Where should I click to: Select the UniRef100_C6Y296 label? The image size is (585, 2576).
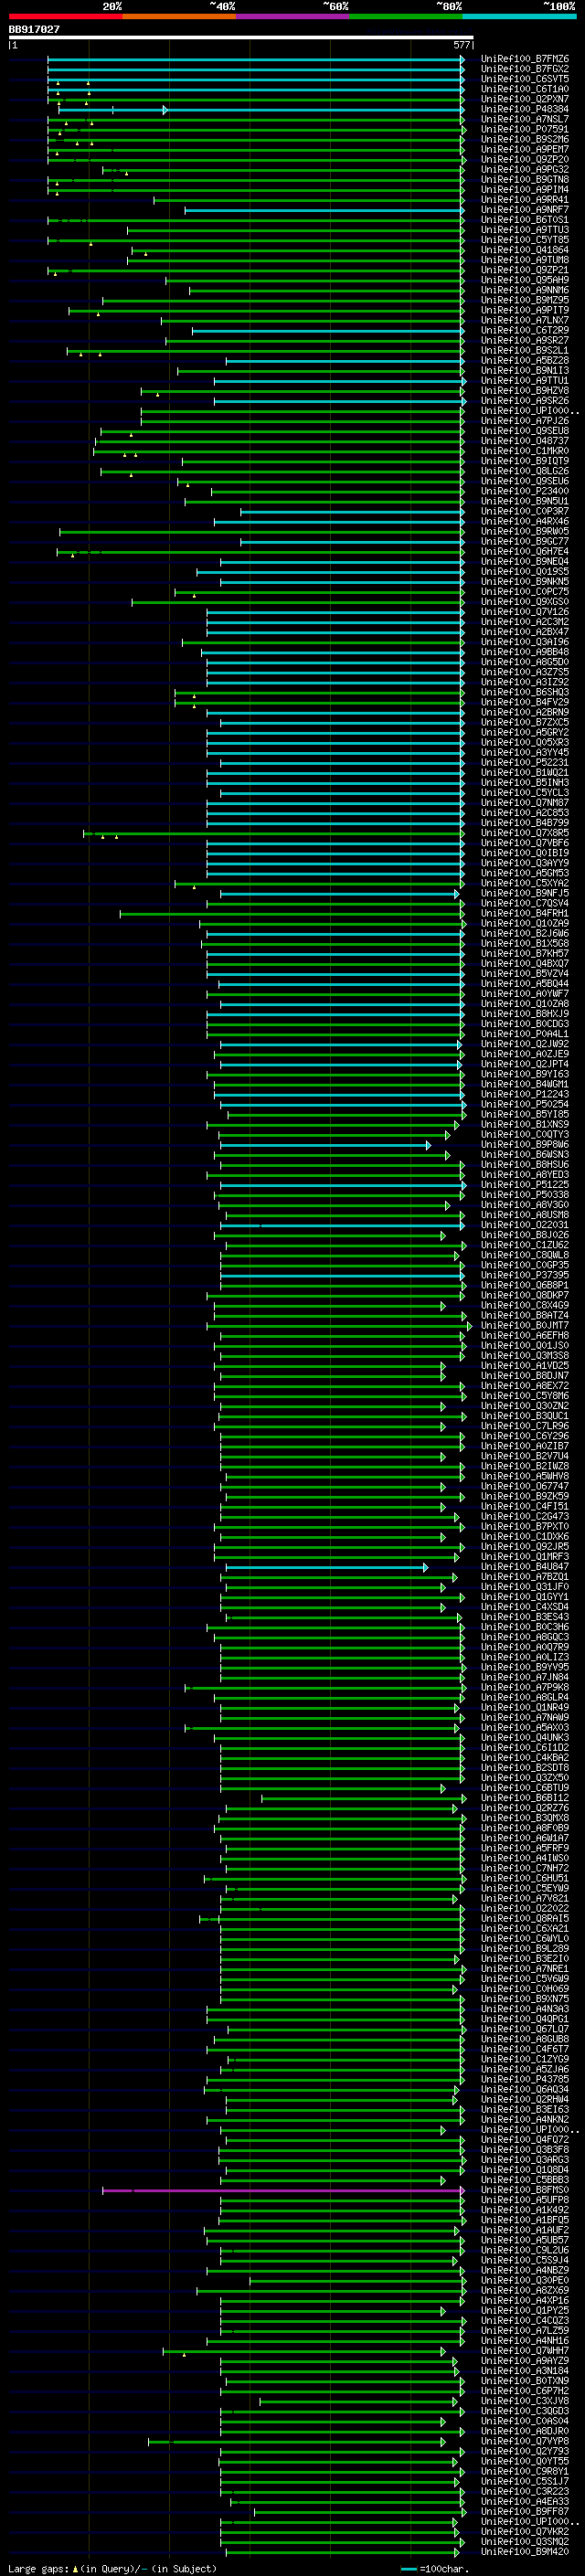[x=525, y=1436]
